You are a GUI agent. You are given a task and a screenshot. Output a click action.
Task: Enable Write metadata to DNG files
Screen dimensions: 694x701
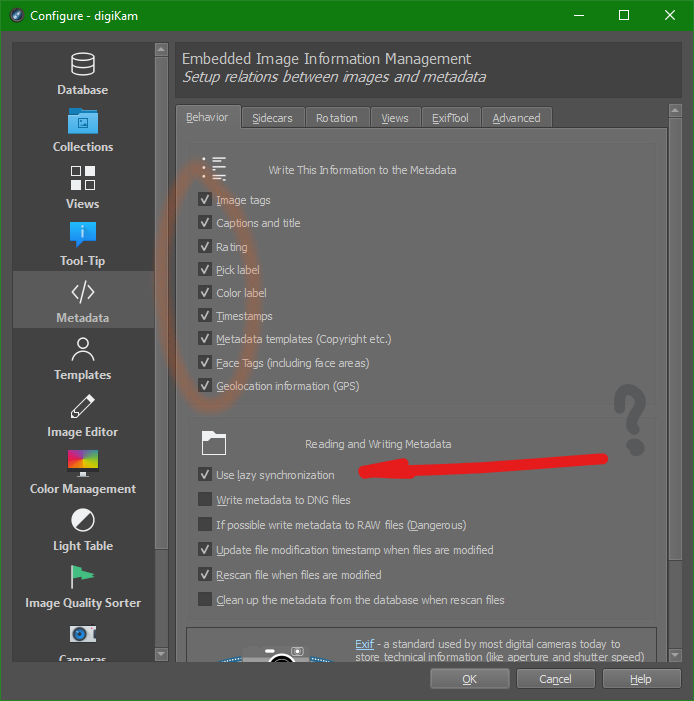(205, 500)
